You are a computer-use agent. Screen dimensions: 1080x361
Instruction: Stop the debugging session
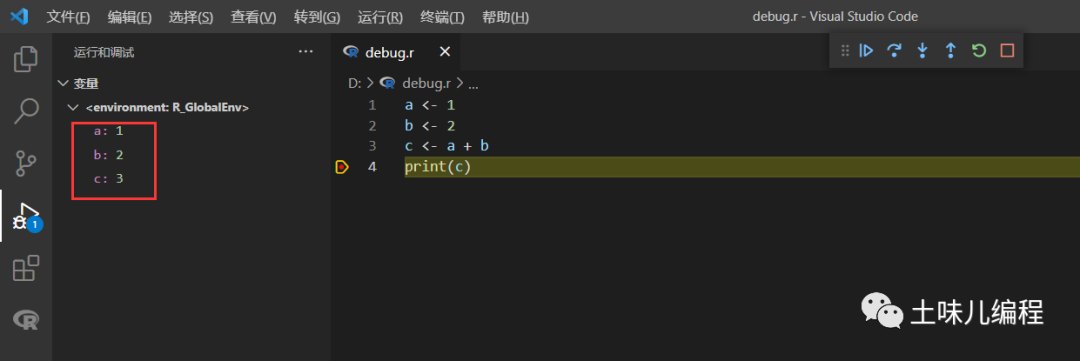coord(1007,50)
